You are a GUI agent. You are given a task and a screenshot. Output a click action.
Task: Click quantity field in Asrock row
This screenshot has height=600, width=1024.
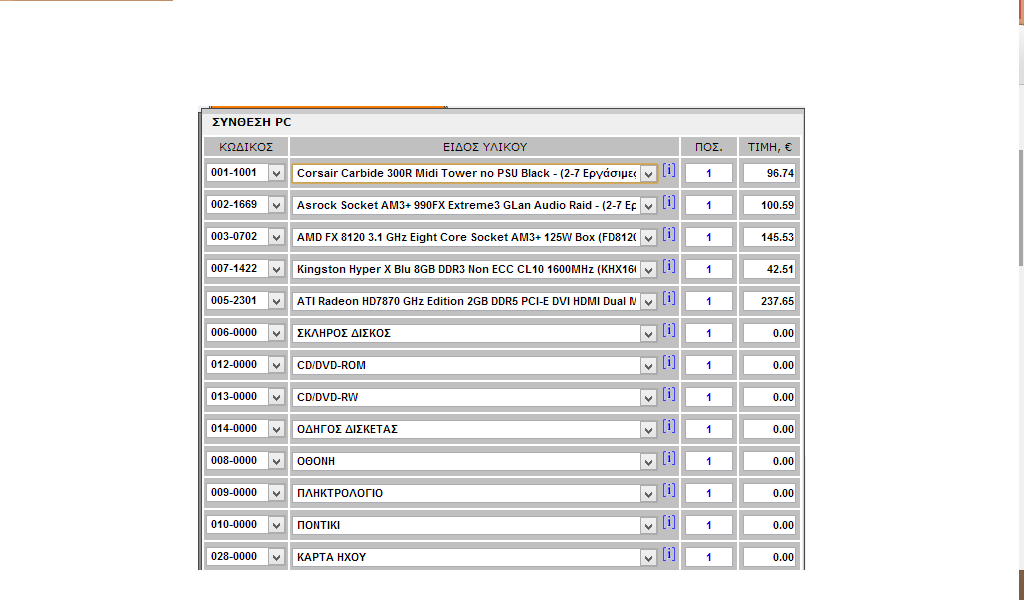[709, 205]
